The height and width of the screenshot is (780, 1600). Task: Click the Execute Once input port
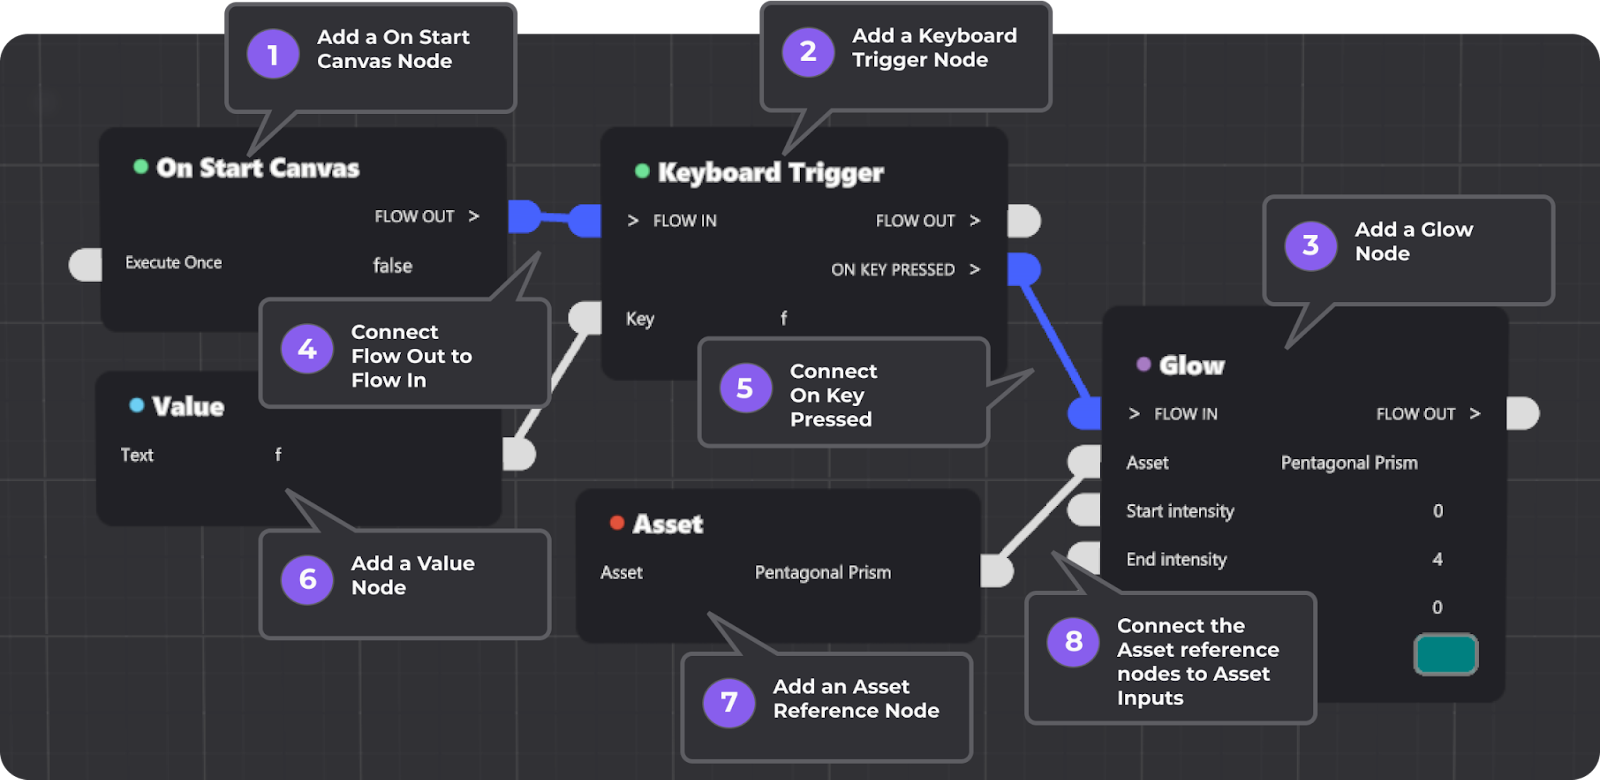86,265
